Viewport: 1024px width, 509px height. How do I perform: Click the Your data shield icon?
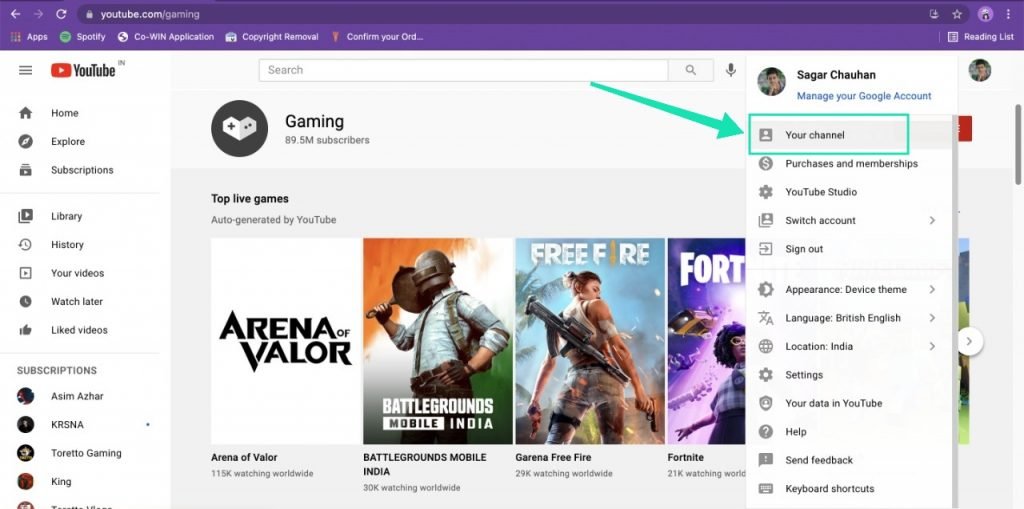click(765, 403)
